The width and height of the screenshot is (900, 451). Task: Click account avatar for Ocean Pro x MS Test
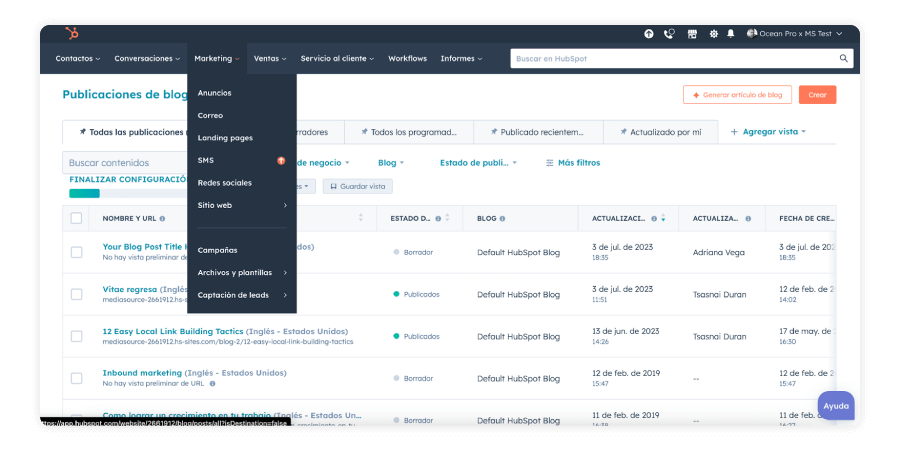coord(751,34)
